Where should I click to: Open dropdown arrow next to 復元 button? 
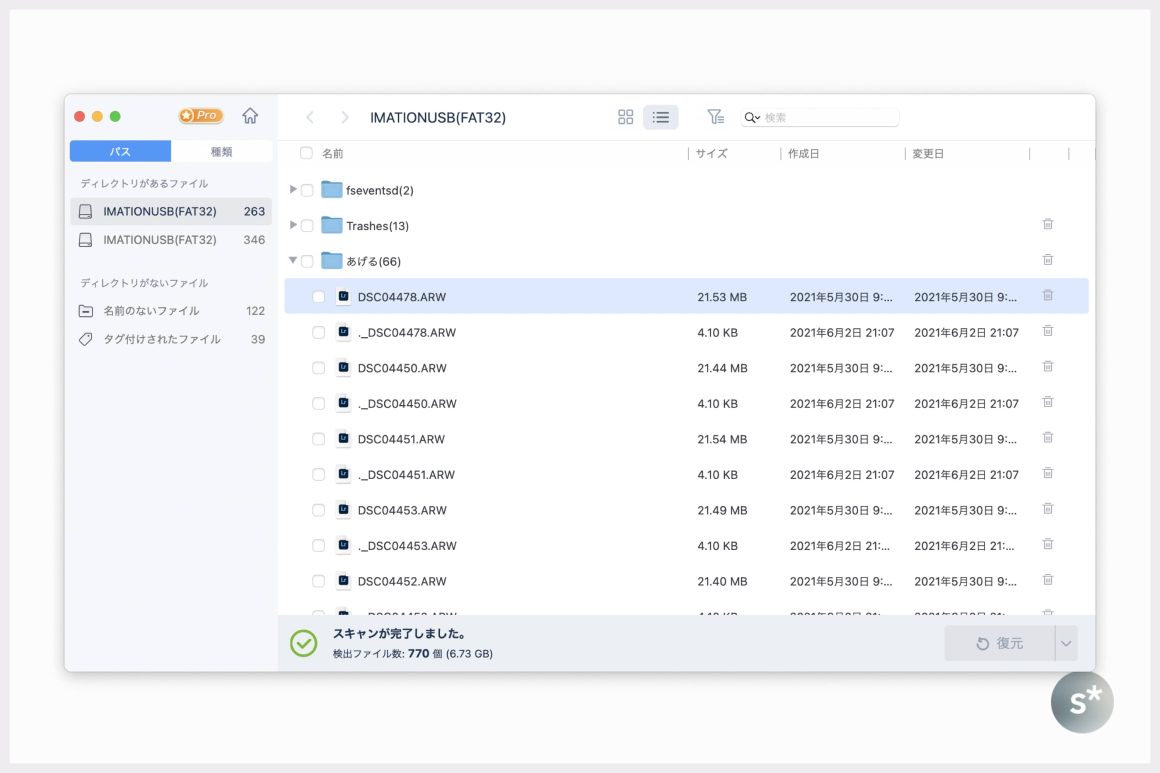[x=1066, y=644]
